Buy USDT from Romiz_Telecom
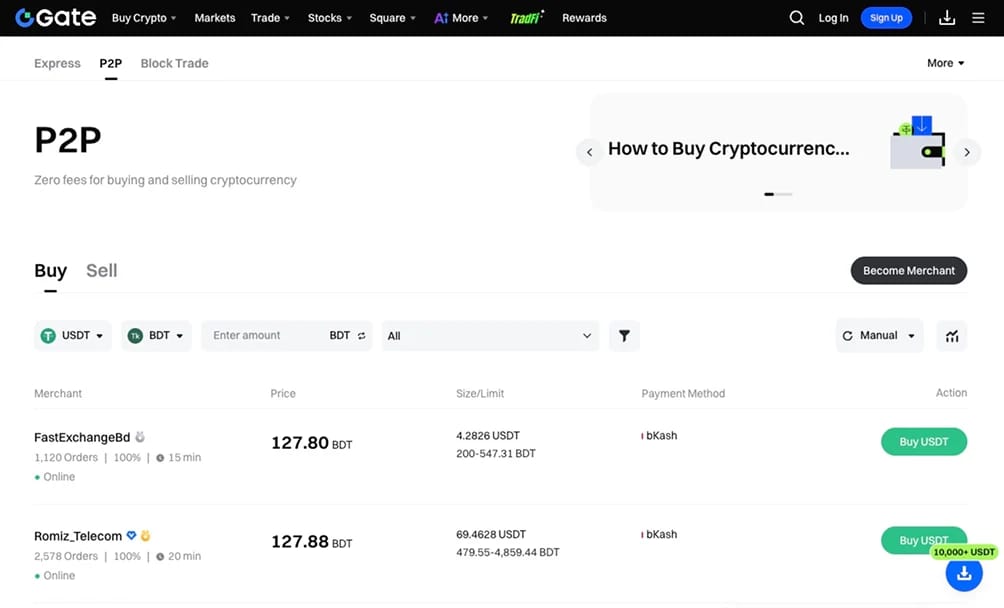The image size is (1004, 608). [x=924, y=540]
